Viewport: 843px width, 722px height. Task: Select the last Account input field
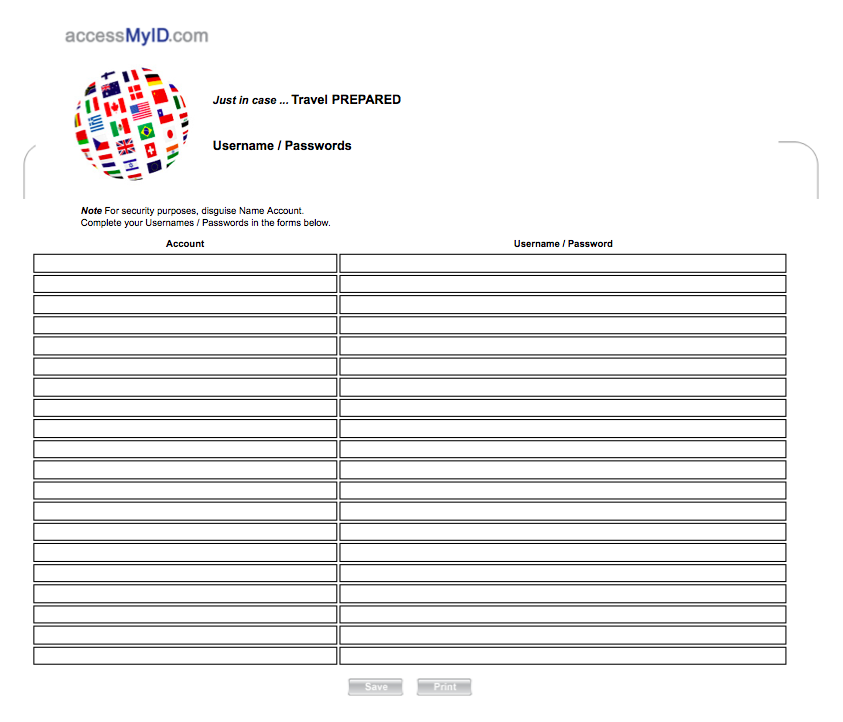pos(185,656)
